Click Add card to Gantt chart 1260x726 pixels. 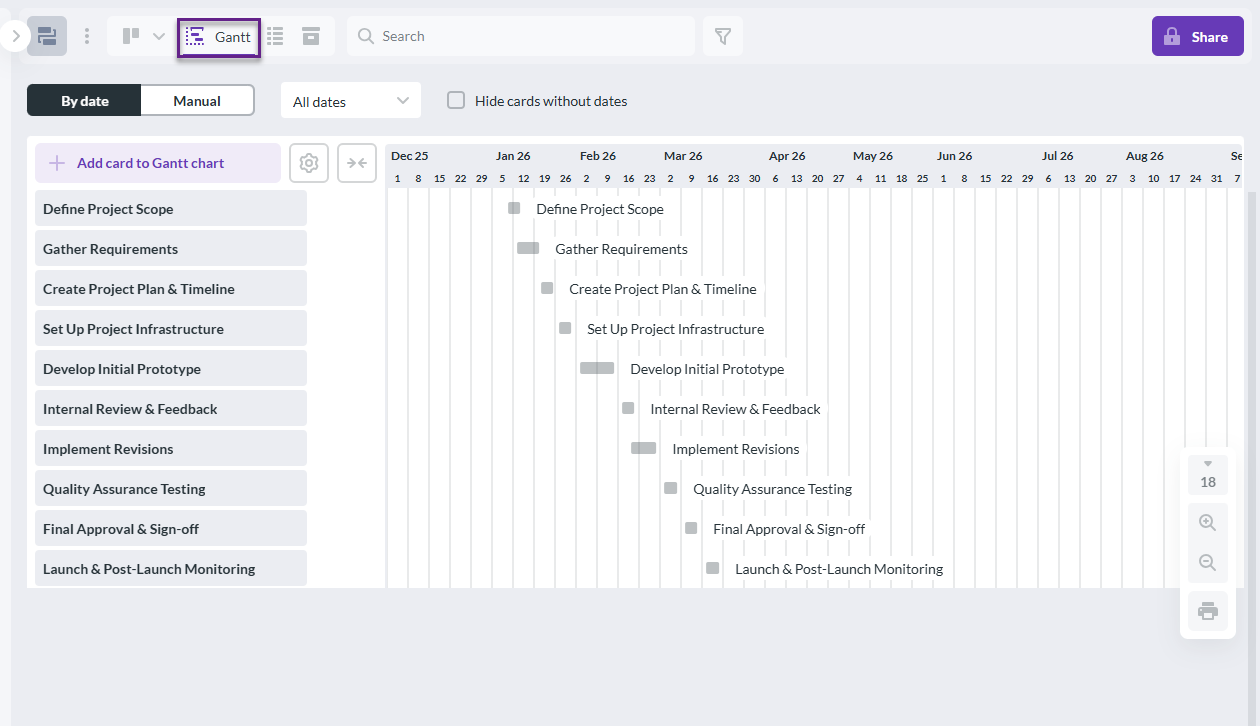coord(157,162)
